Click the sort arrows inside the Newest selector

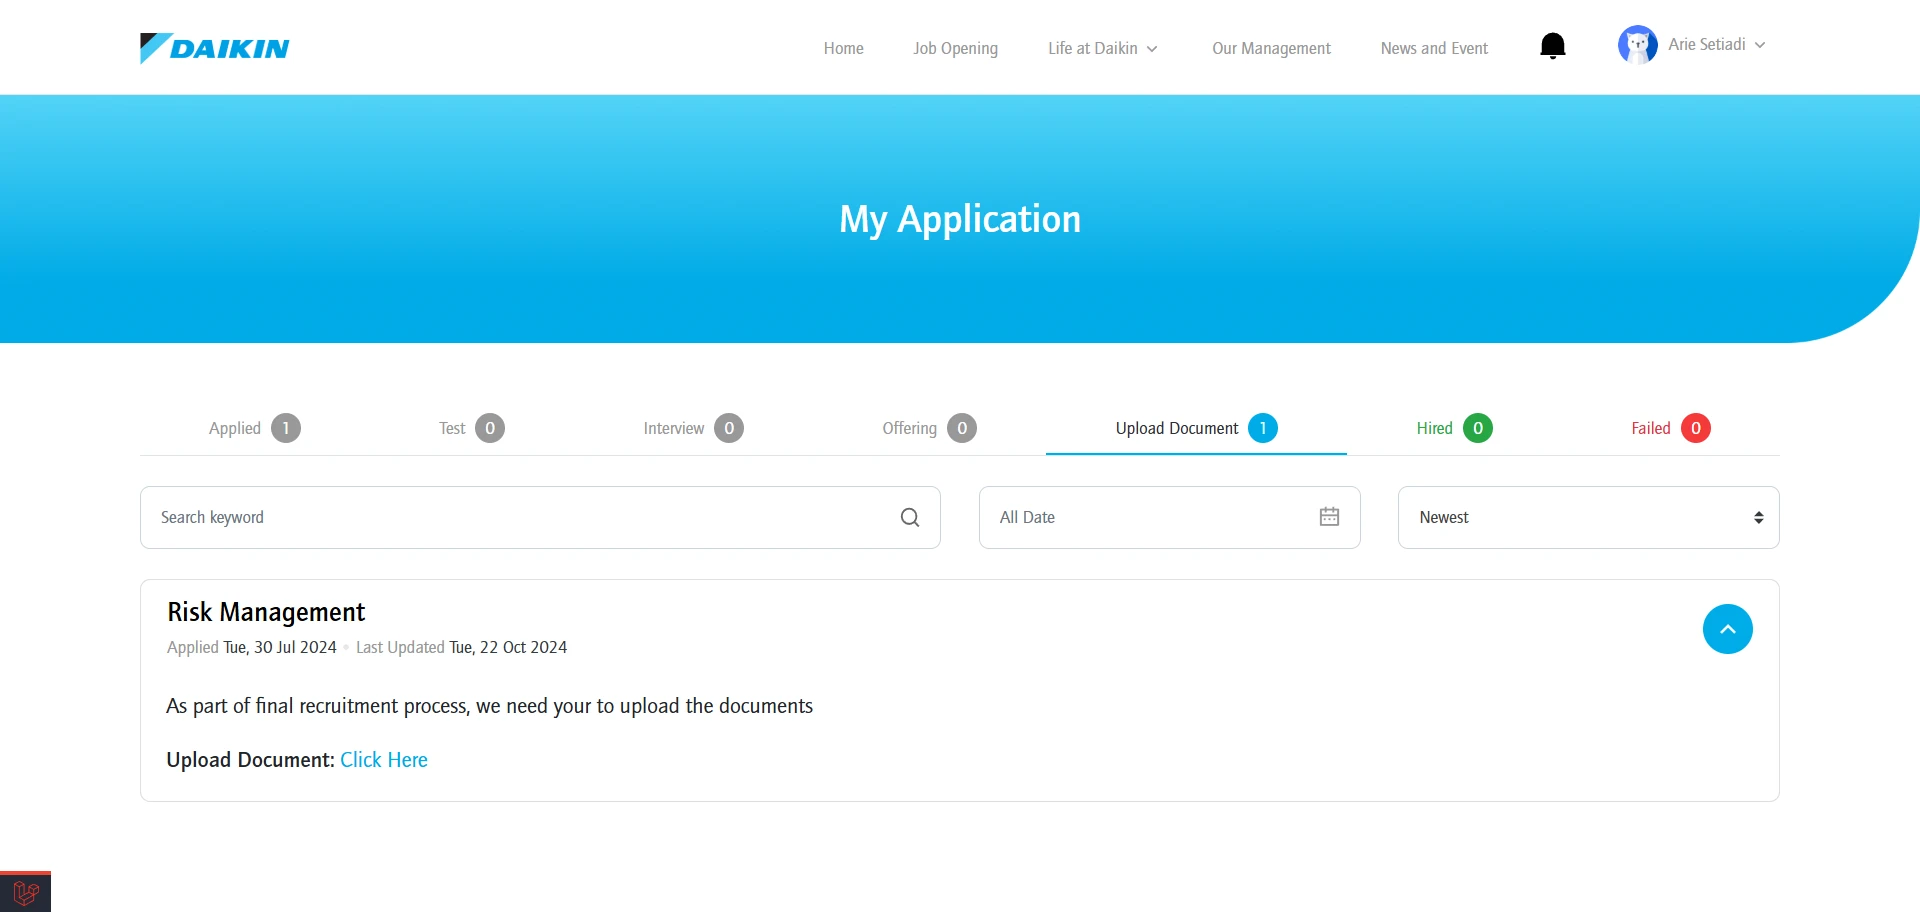[x=1760, y=516]
